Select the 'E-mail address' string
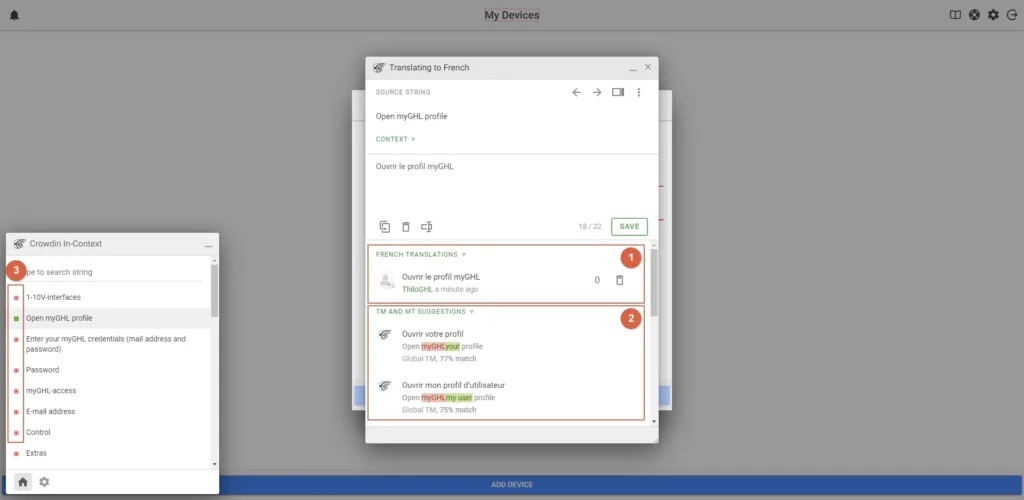 [50, 411]
